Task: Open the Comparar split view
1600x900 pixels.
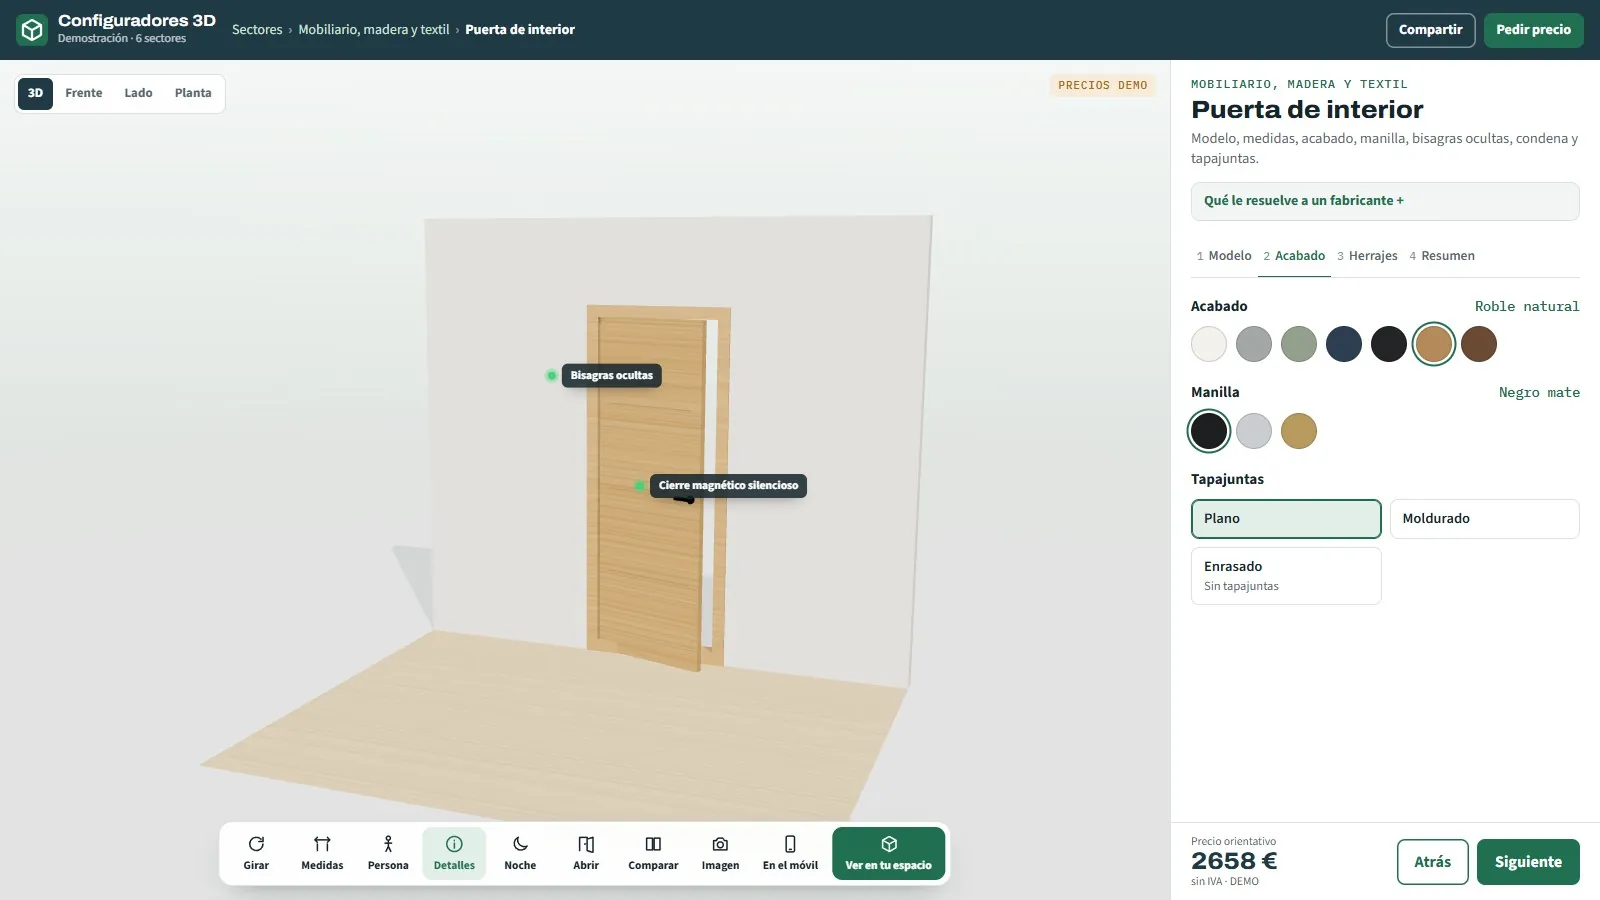Action: pos(653,853)
